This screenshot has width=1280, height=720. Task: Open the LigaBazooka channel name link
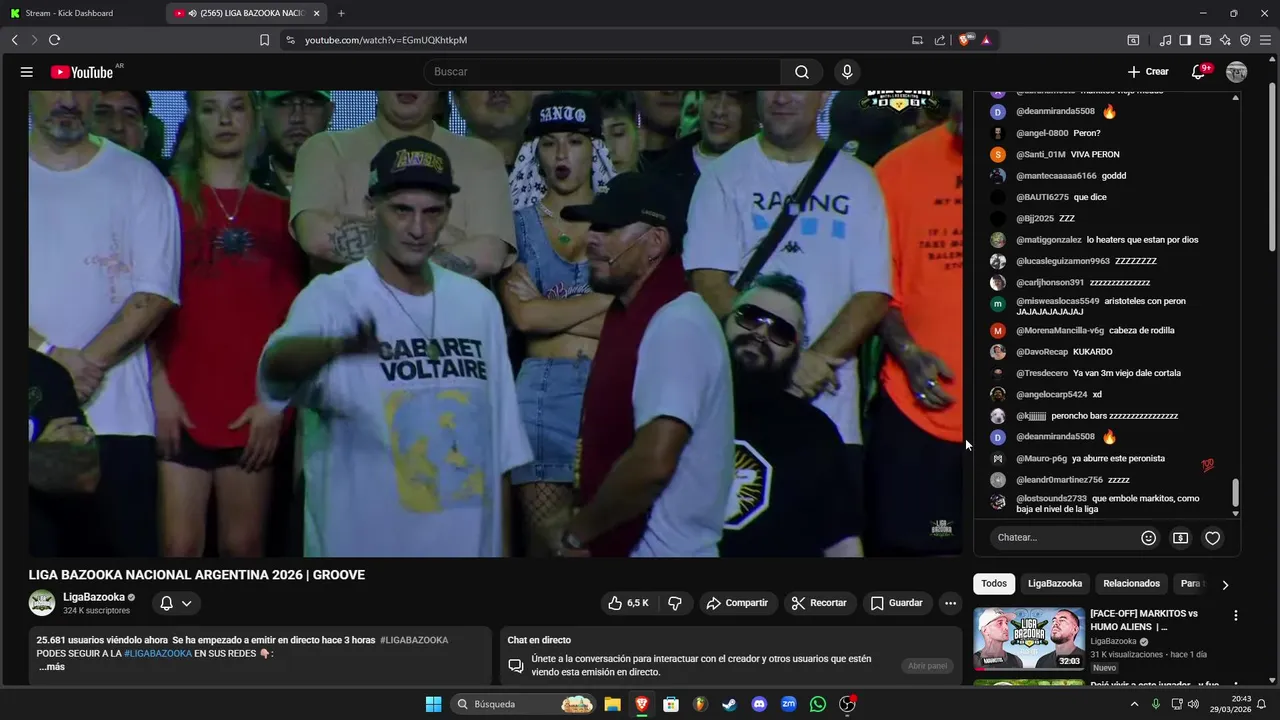94,597
